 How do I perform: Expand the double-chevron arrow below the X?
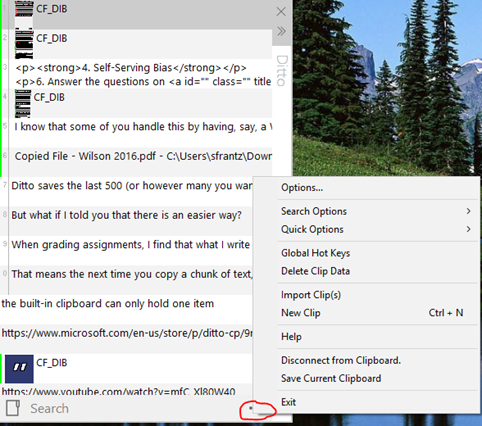click(x=281, y=31)
